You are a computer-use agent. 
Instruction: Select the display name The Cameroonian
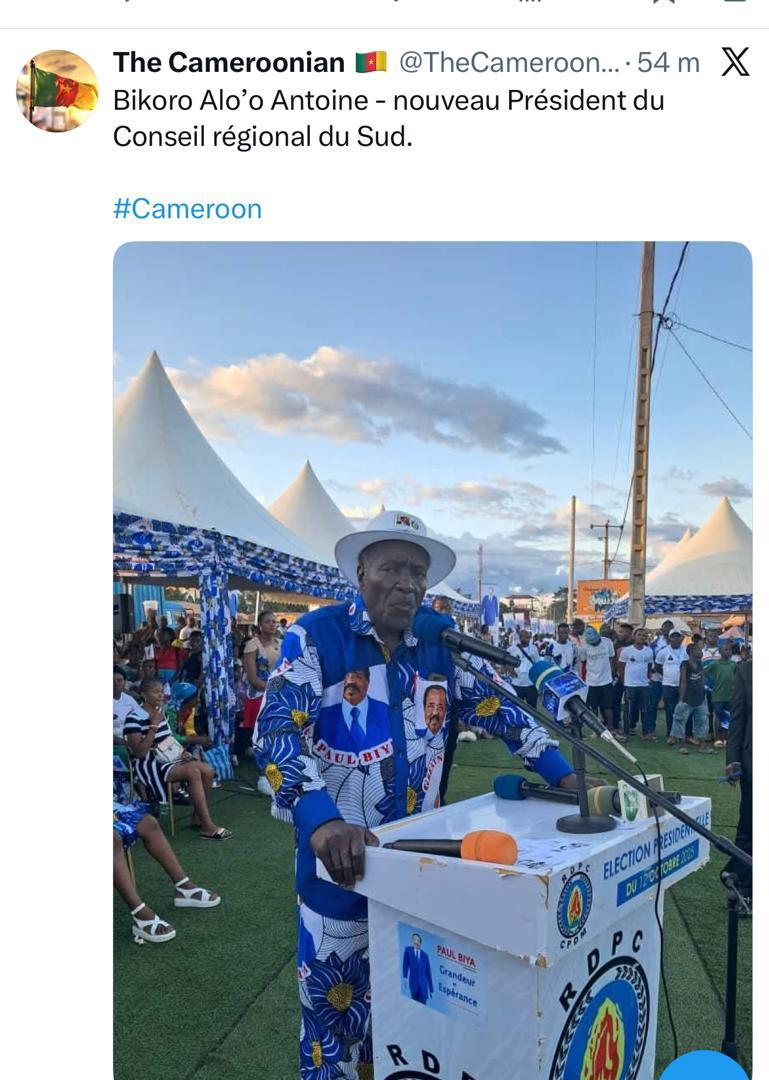[229, 63]
